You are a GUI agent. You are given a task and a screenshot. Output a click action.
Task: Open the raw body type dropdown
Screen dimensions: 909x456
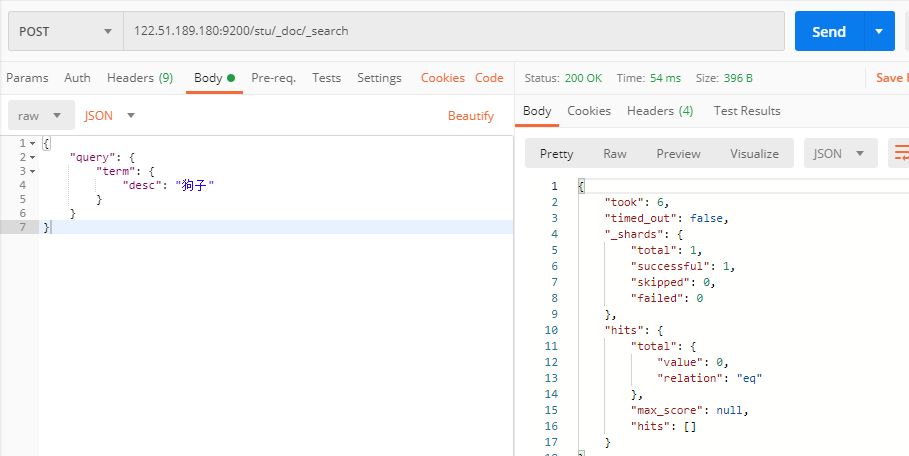[41, 115]
